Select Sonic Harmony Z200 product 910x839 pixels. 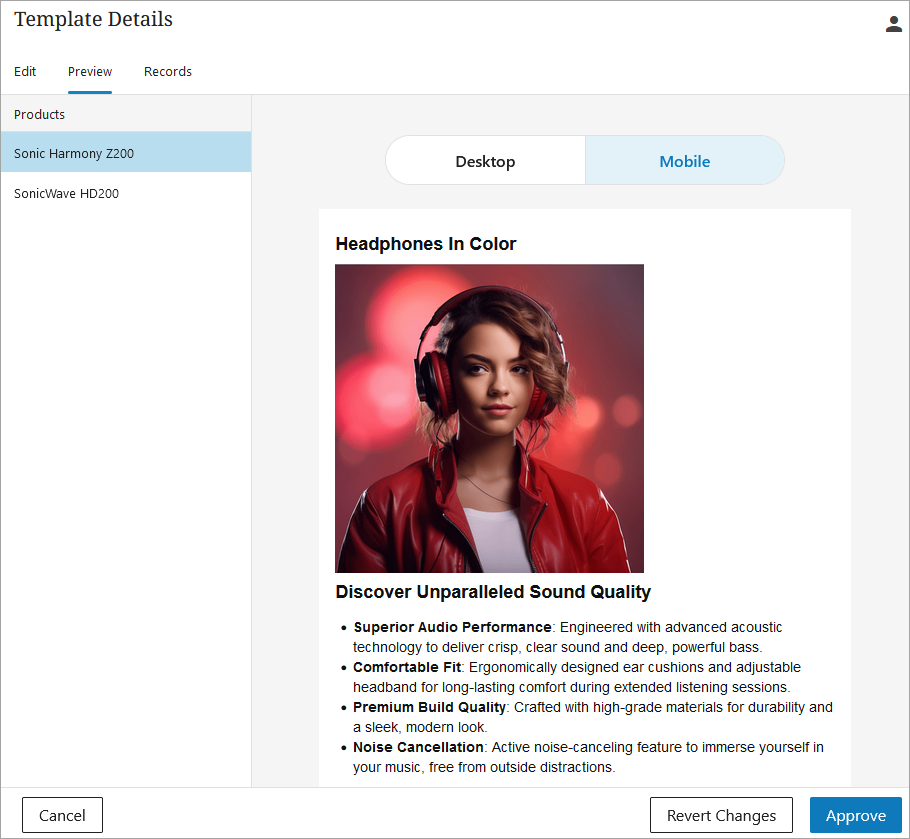(74, 154)
